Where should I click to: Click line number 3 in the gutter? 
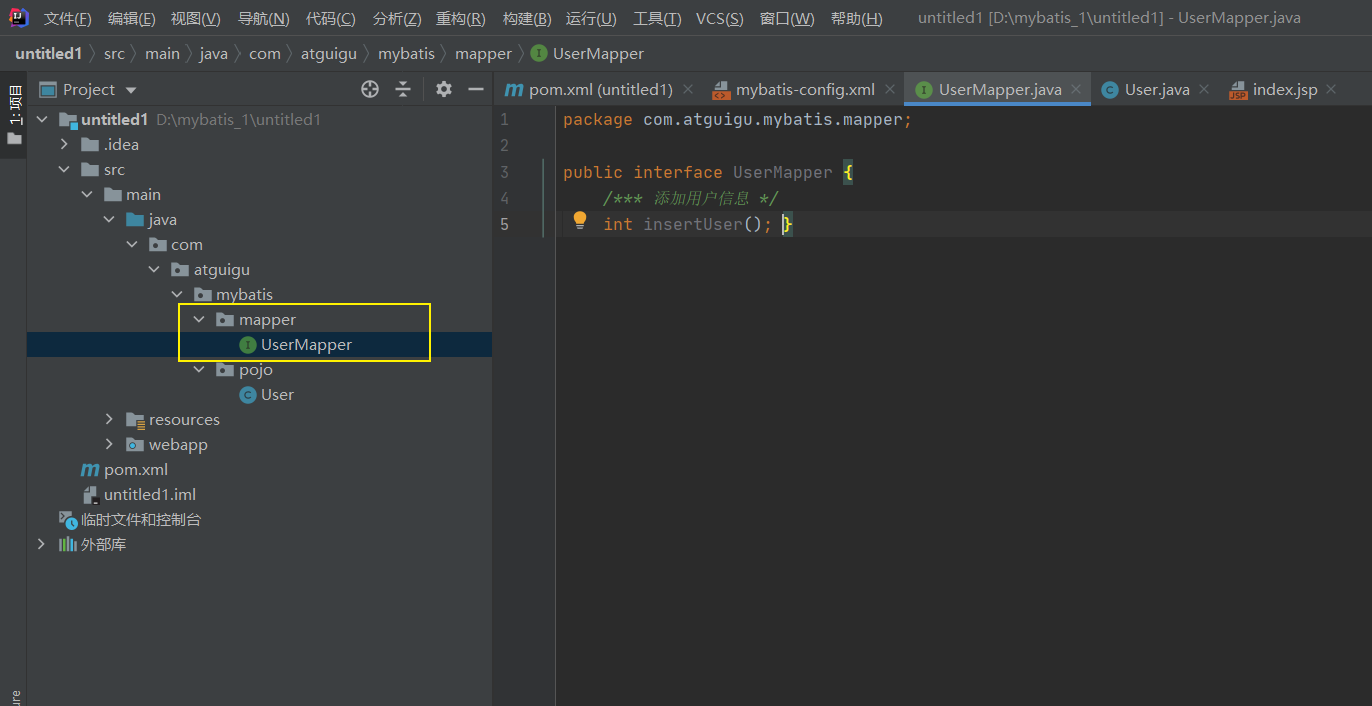coord(505,172)
